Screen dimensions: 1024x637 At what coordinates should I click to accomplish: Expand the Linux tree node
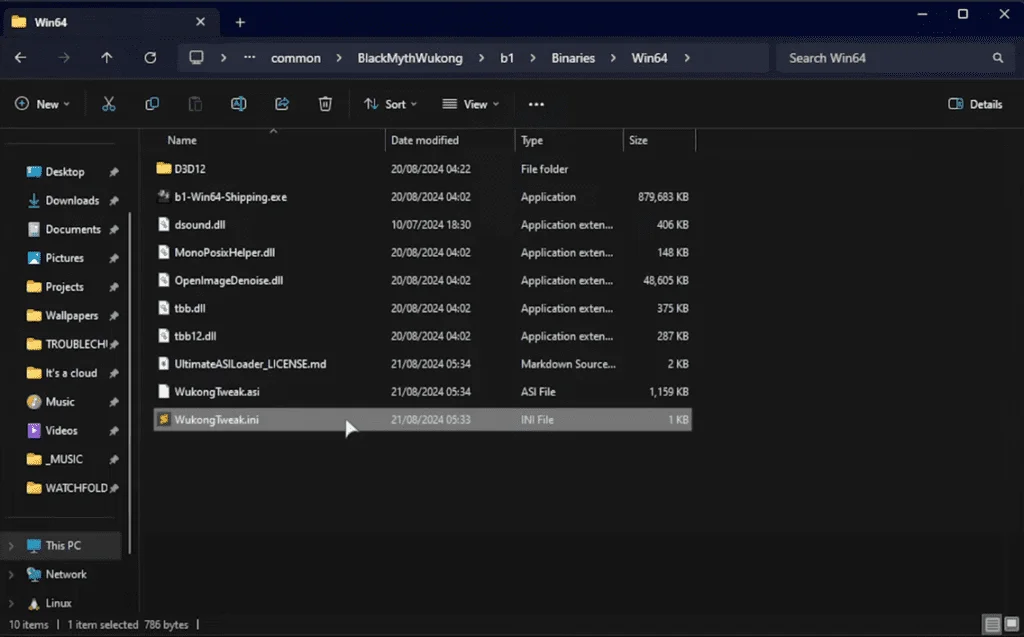11,603
